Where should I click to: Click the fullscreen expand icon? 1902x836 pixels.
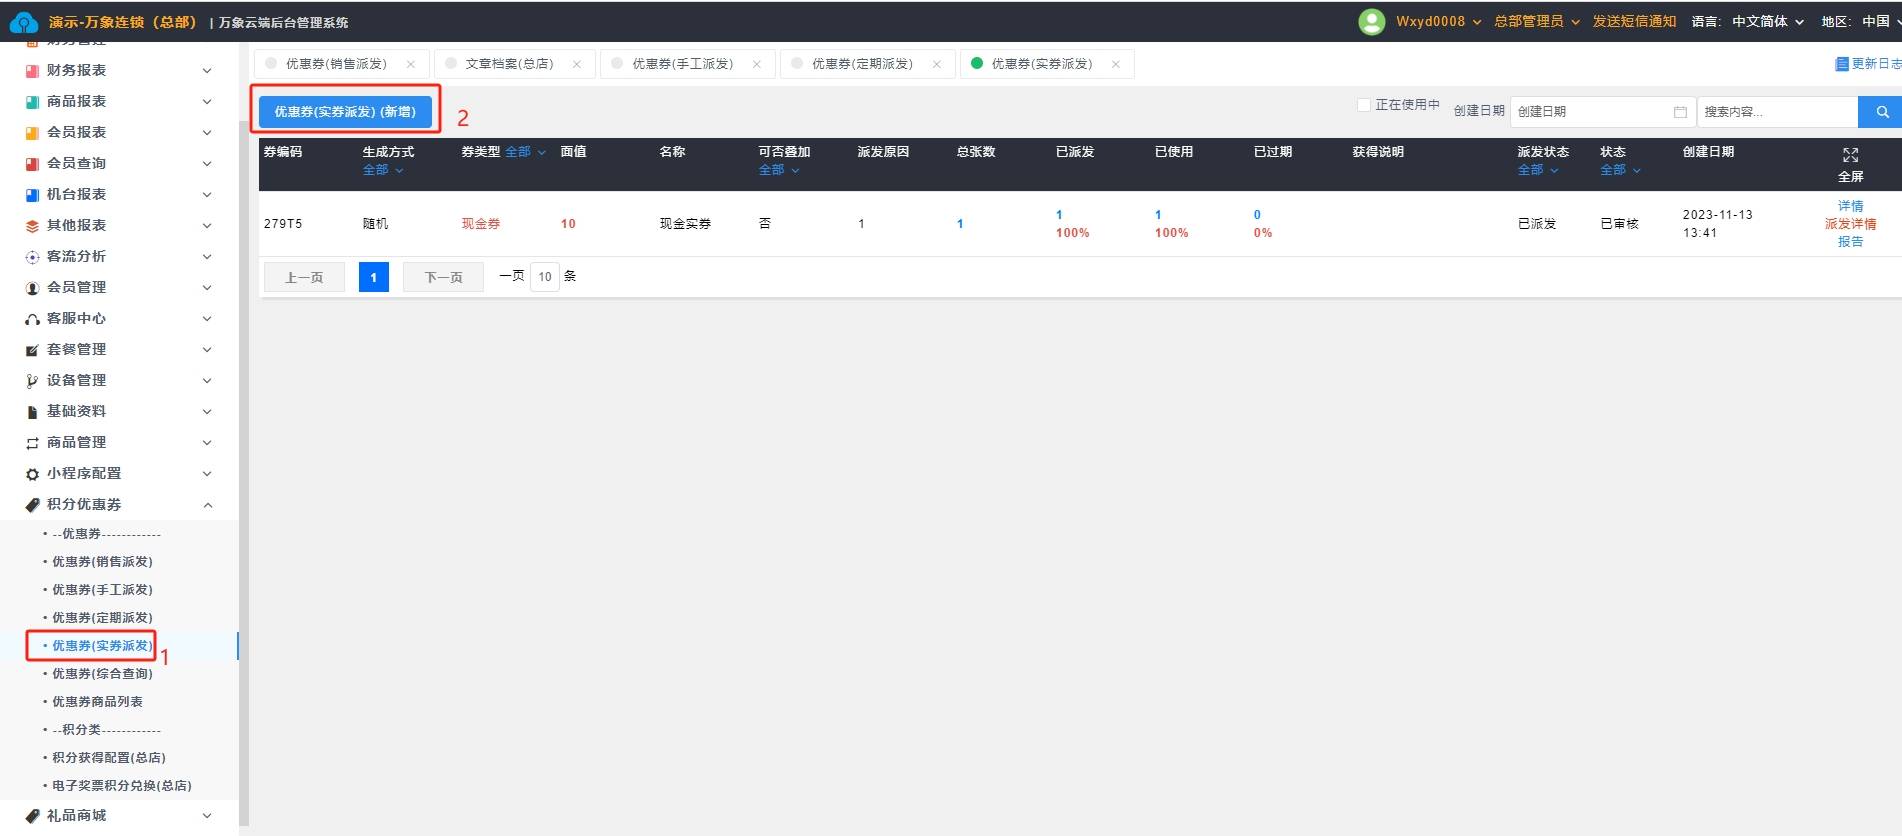coord(1850,155)
